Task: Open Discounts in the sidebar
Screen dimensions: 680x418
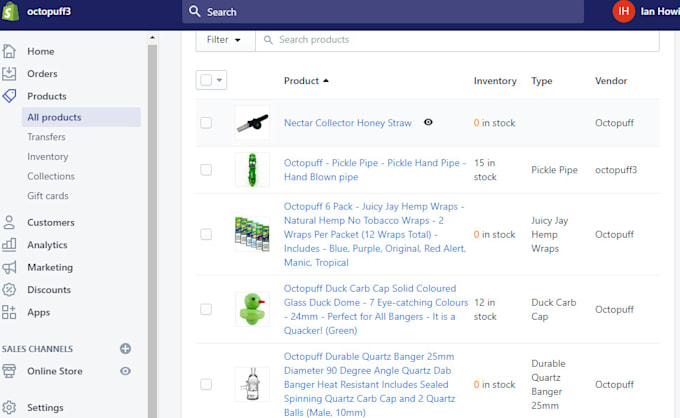Action: 49,290
